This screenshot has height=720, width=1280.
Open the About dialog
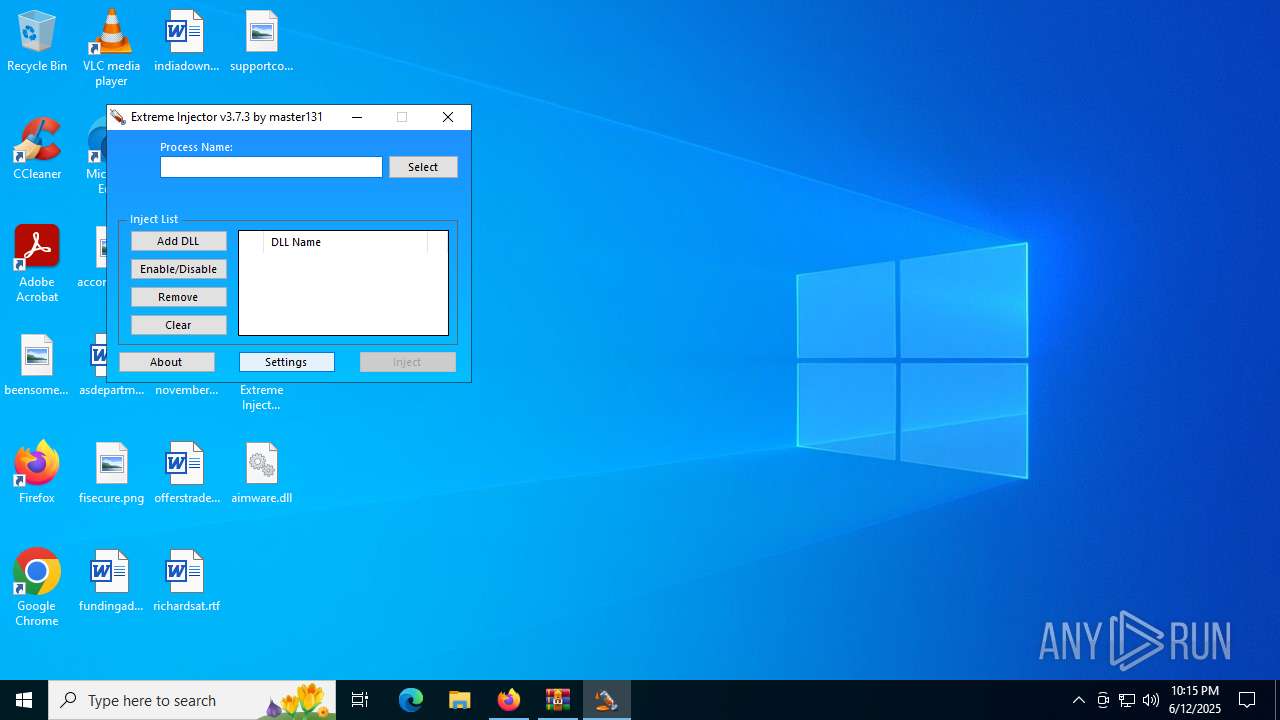point(166,362)
